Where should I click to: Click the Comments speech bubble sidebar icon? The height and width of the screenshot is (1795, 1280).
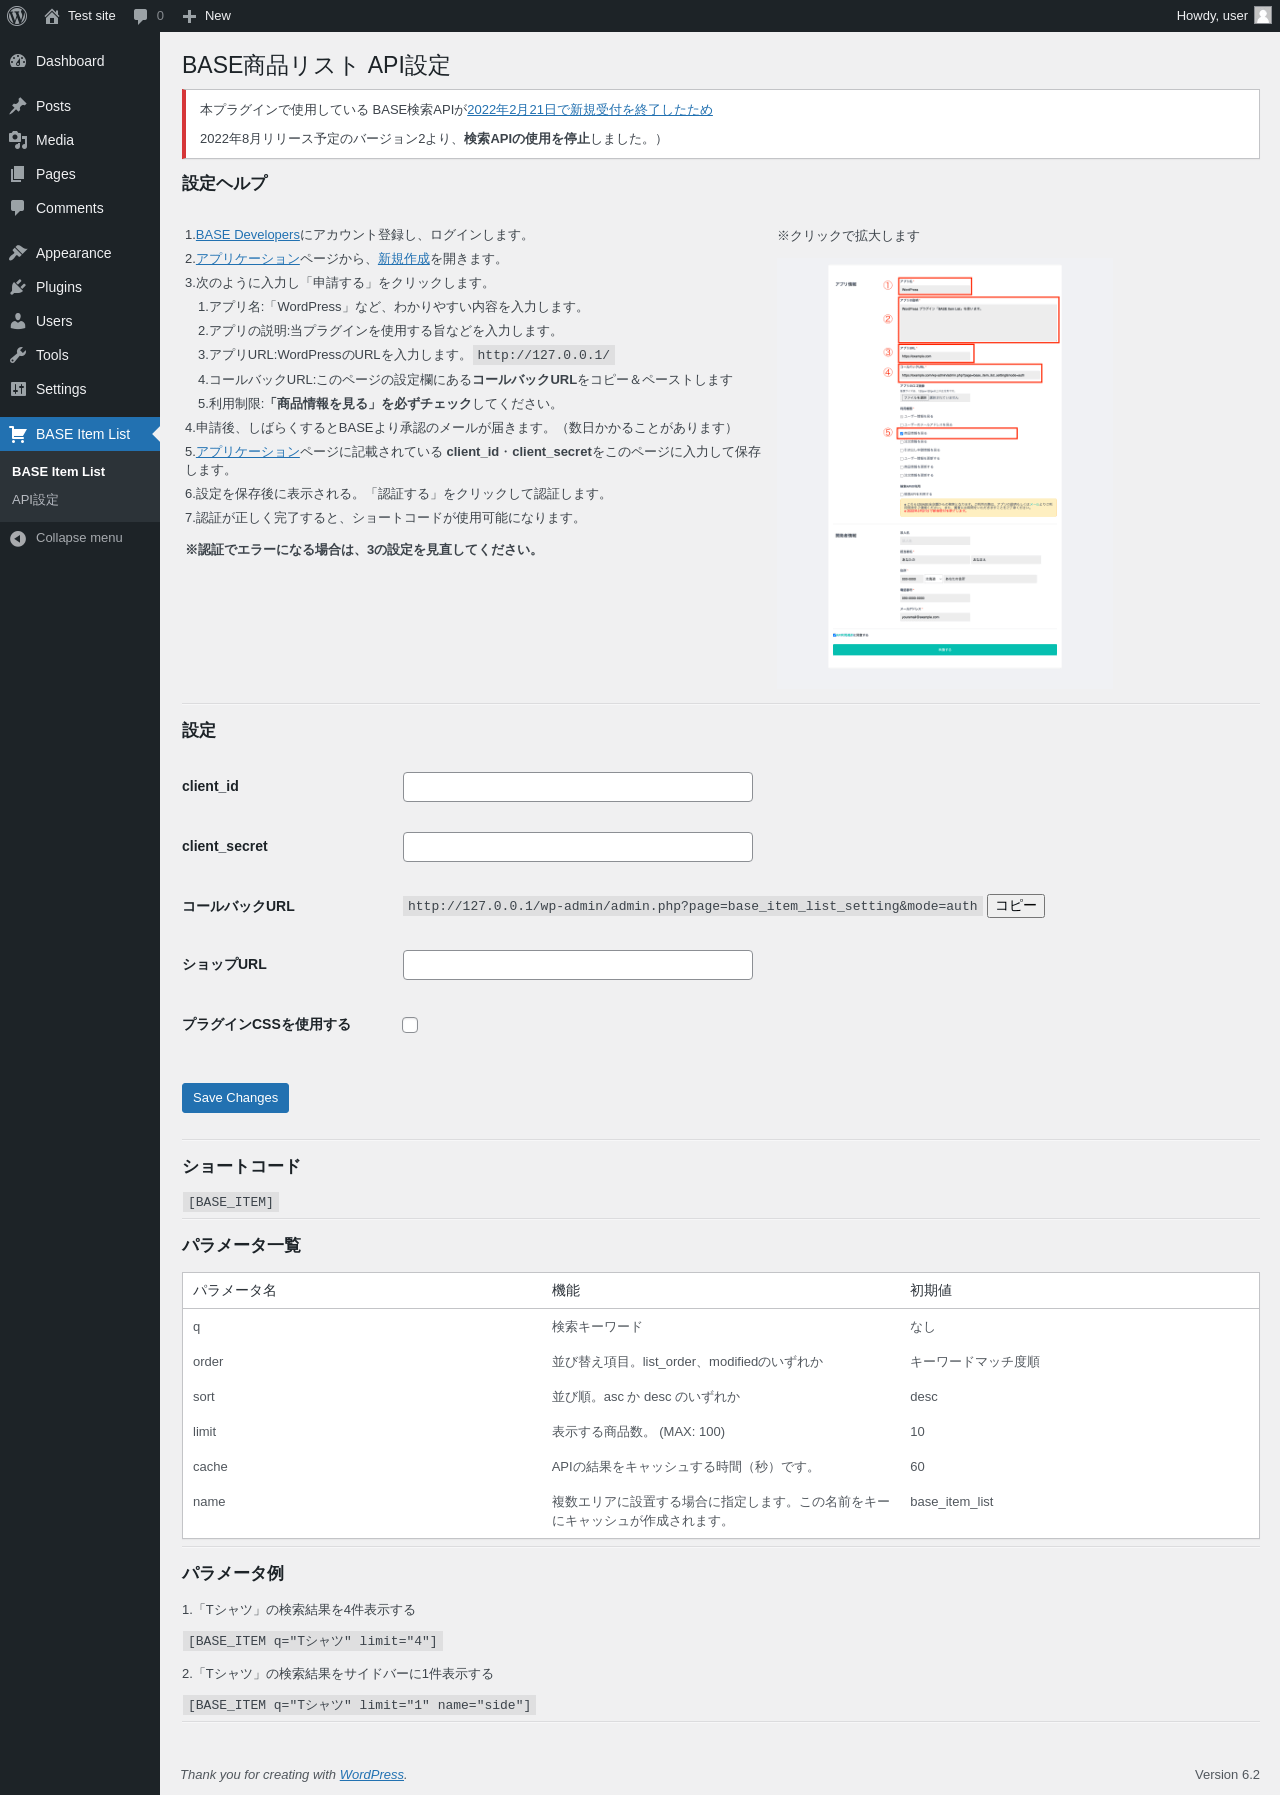pyautogui.click(x=18, y=208)
